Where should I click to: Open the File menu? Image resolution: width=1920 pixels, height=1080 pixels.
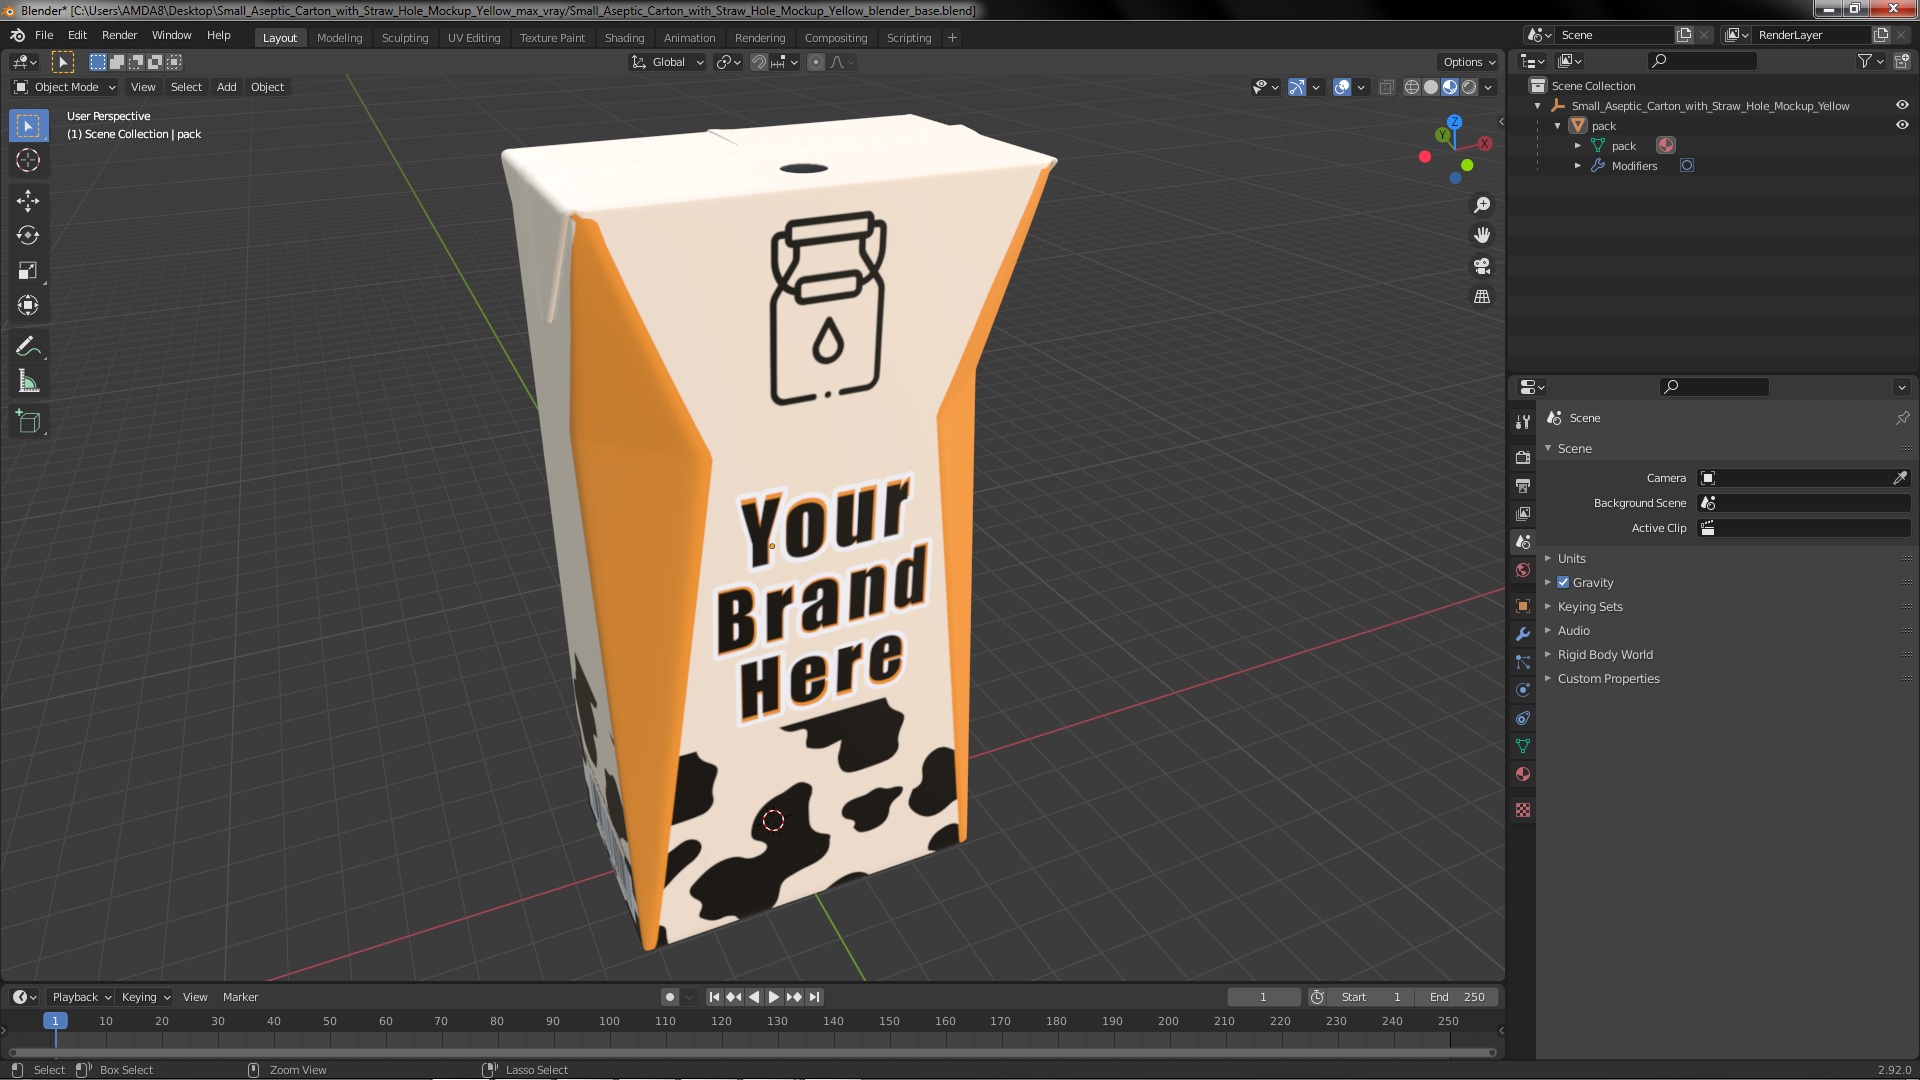(44, 35)
